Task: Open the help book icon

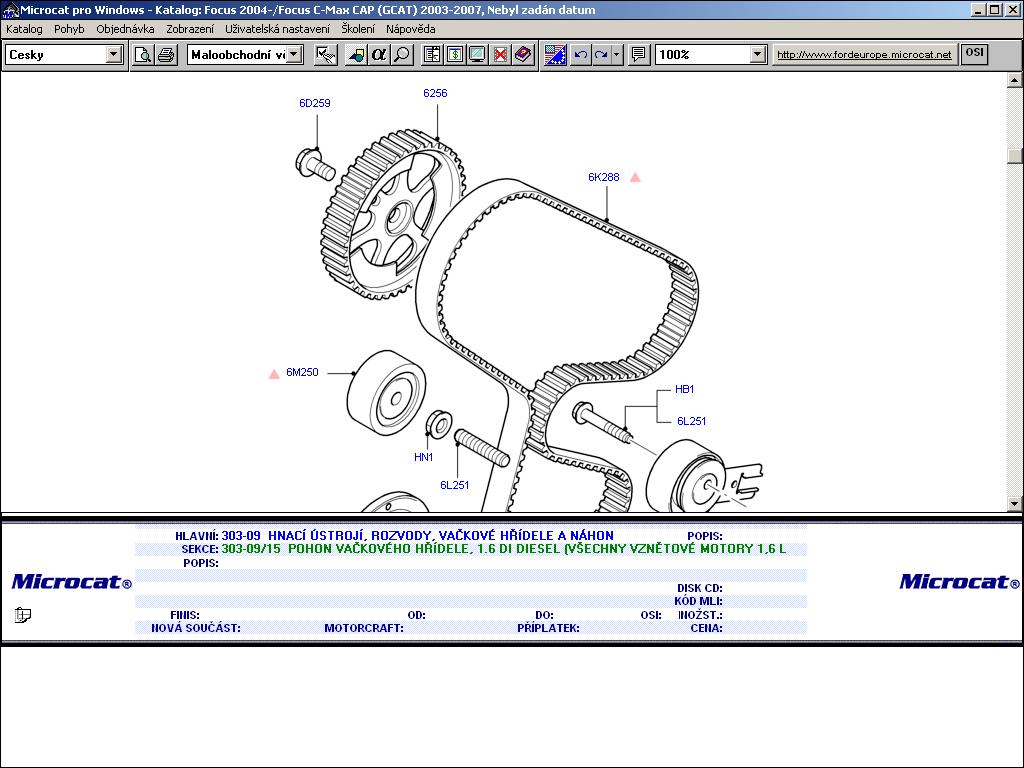Action: pyautogui.click(x=523, y=55)
